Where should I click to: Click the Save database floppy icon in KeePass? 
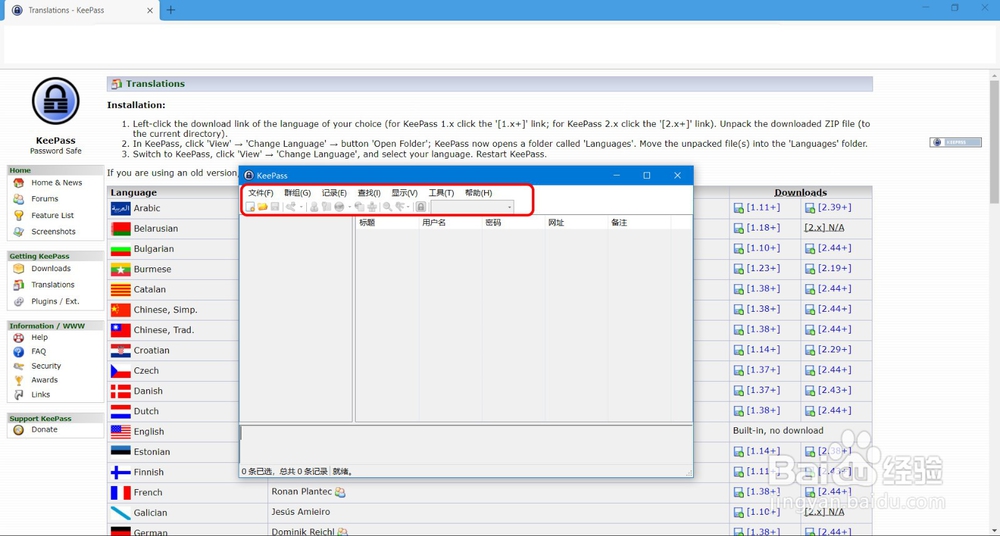(275, 207)
